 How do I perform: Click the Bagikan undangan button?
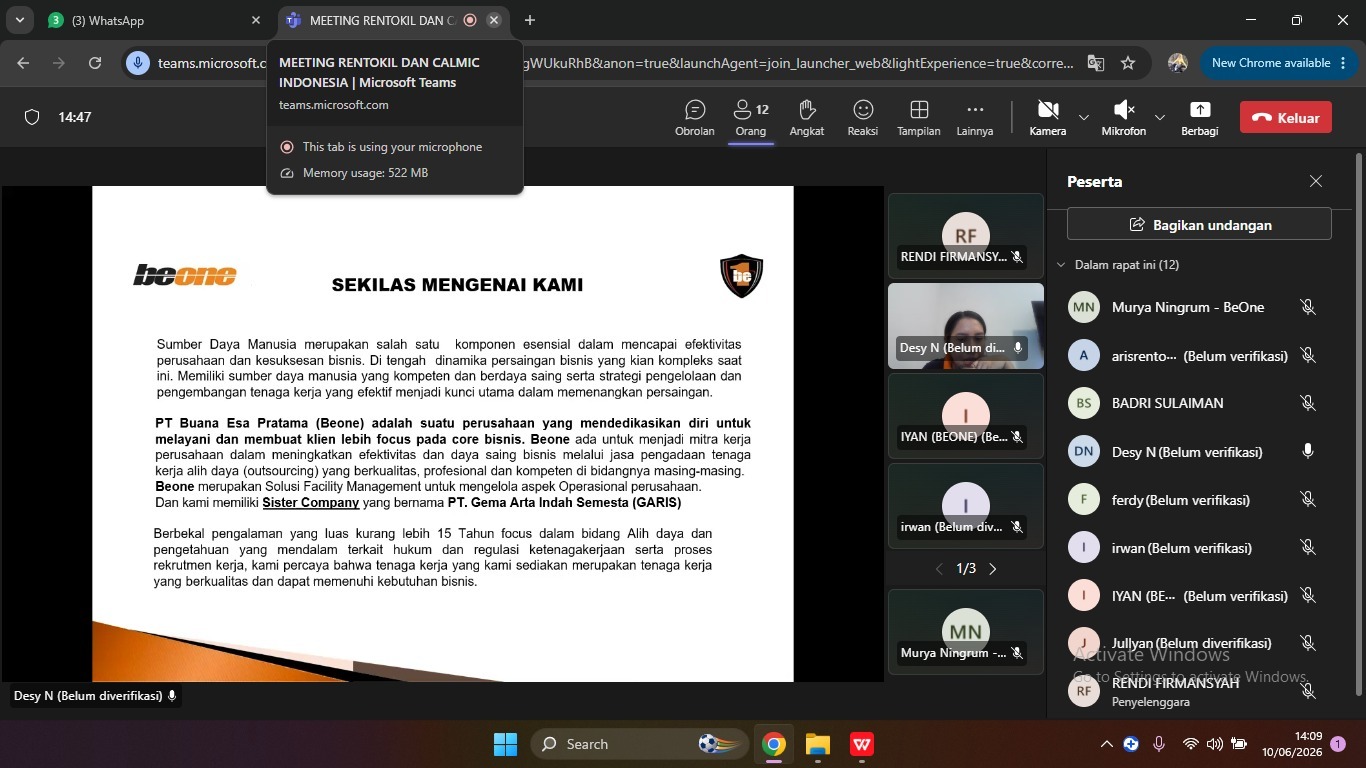[1199, 224]
